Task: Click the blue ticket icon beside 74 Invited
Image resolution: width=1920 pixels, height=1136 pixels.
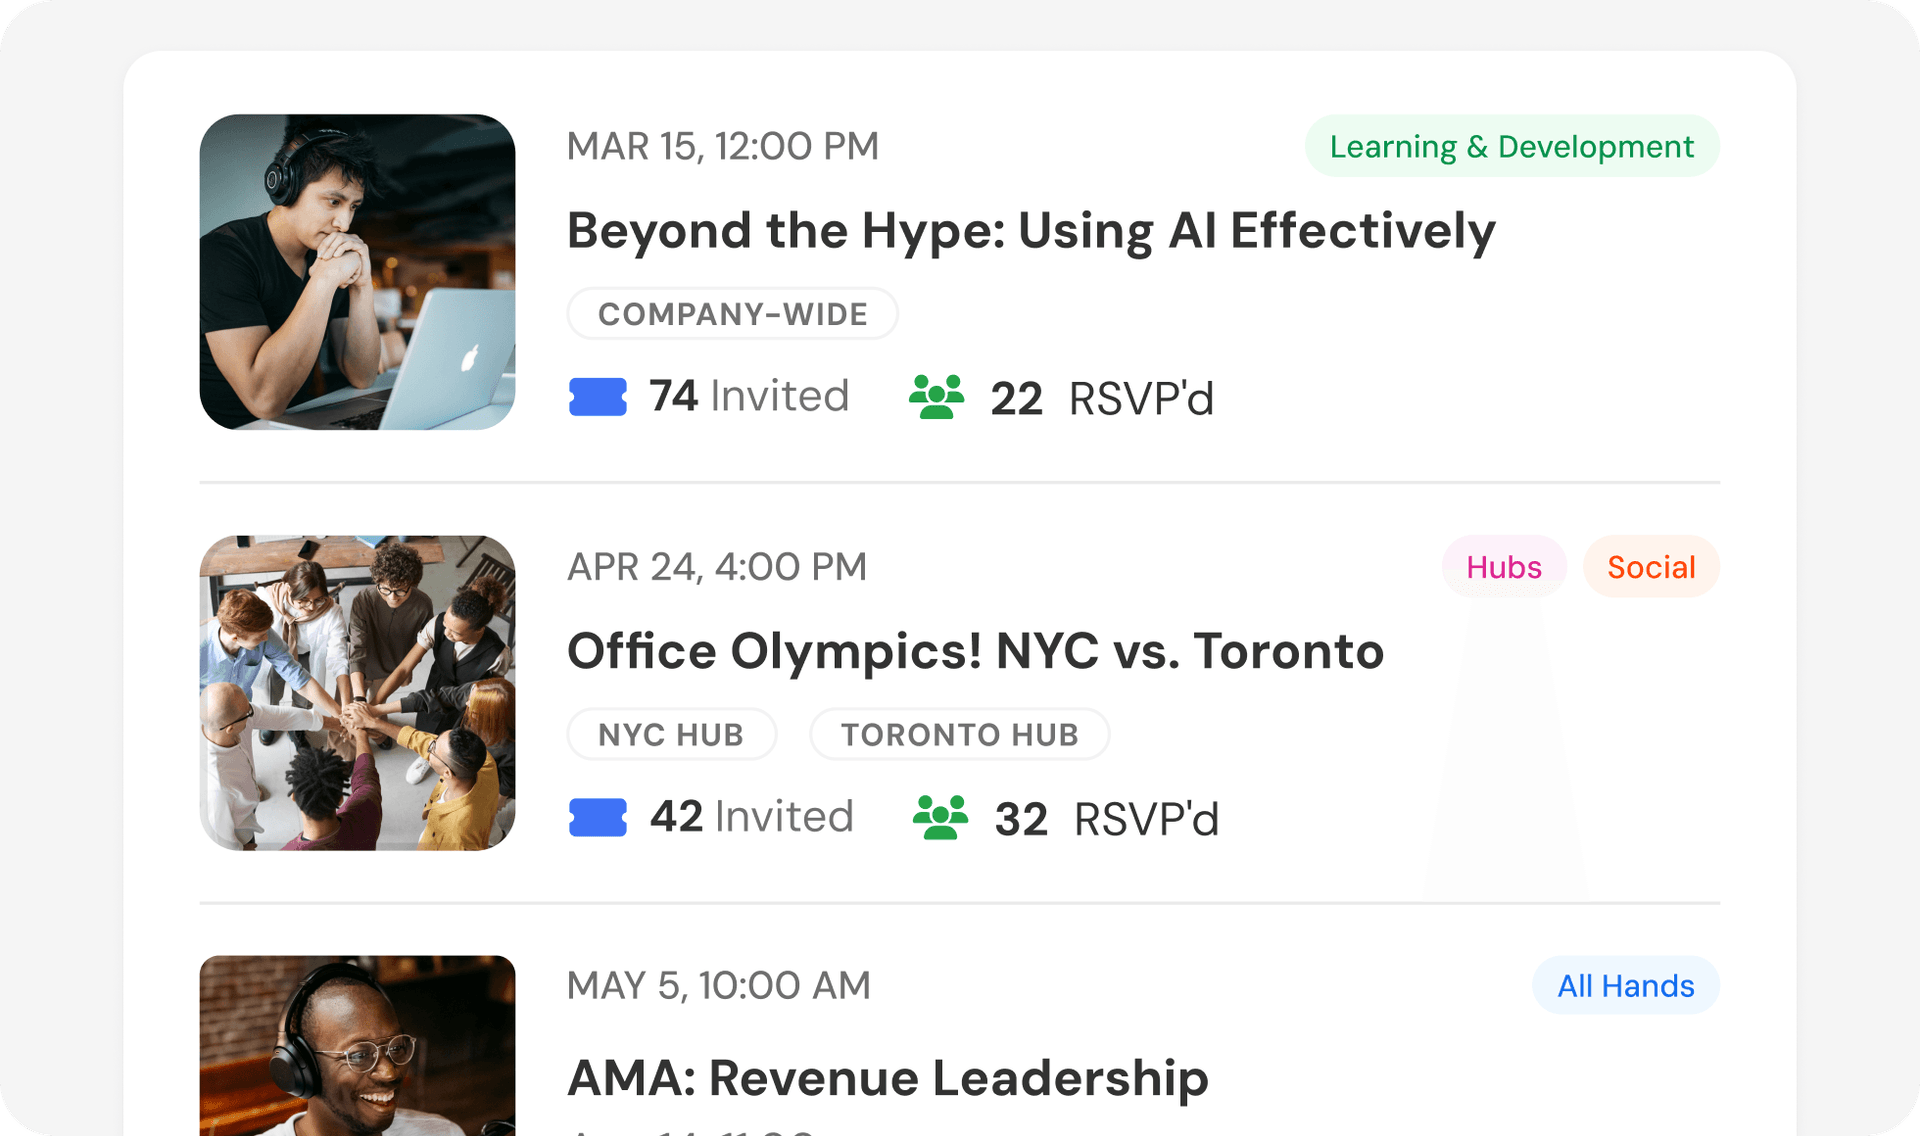Action: tap(598, 397)
